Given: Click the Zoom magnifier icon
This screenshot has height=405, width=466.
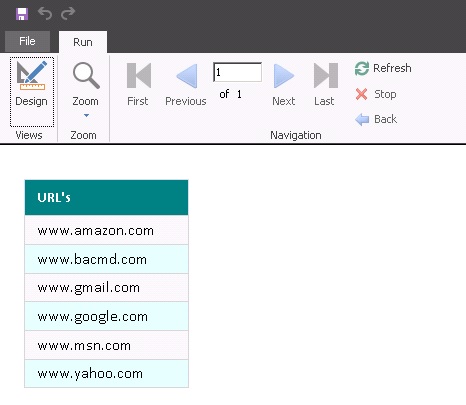Looking at the screenshot, I should tap(86, 76).
